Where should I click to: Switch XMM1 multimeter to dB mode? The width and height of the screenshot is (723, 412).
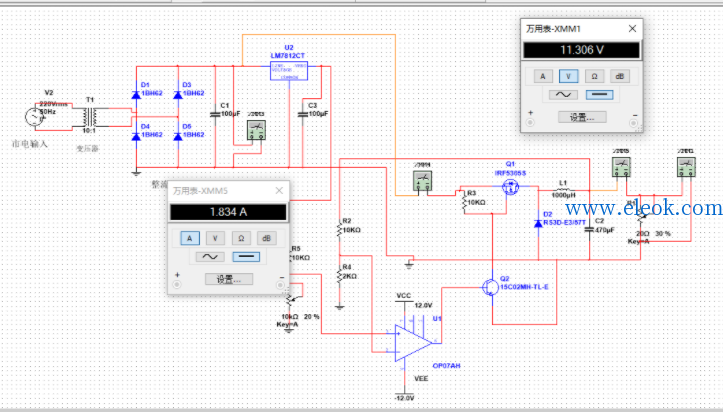tap(619, 77)
